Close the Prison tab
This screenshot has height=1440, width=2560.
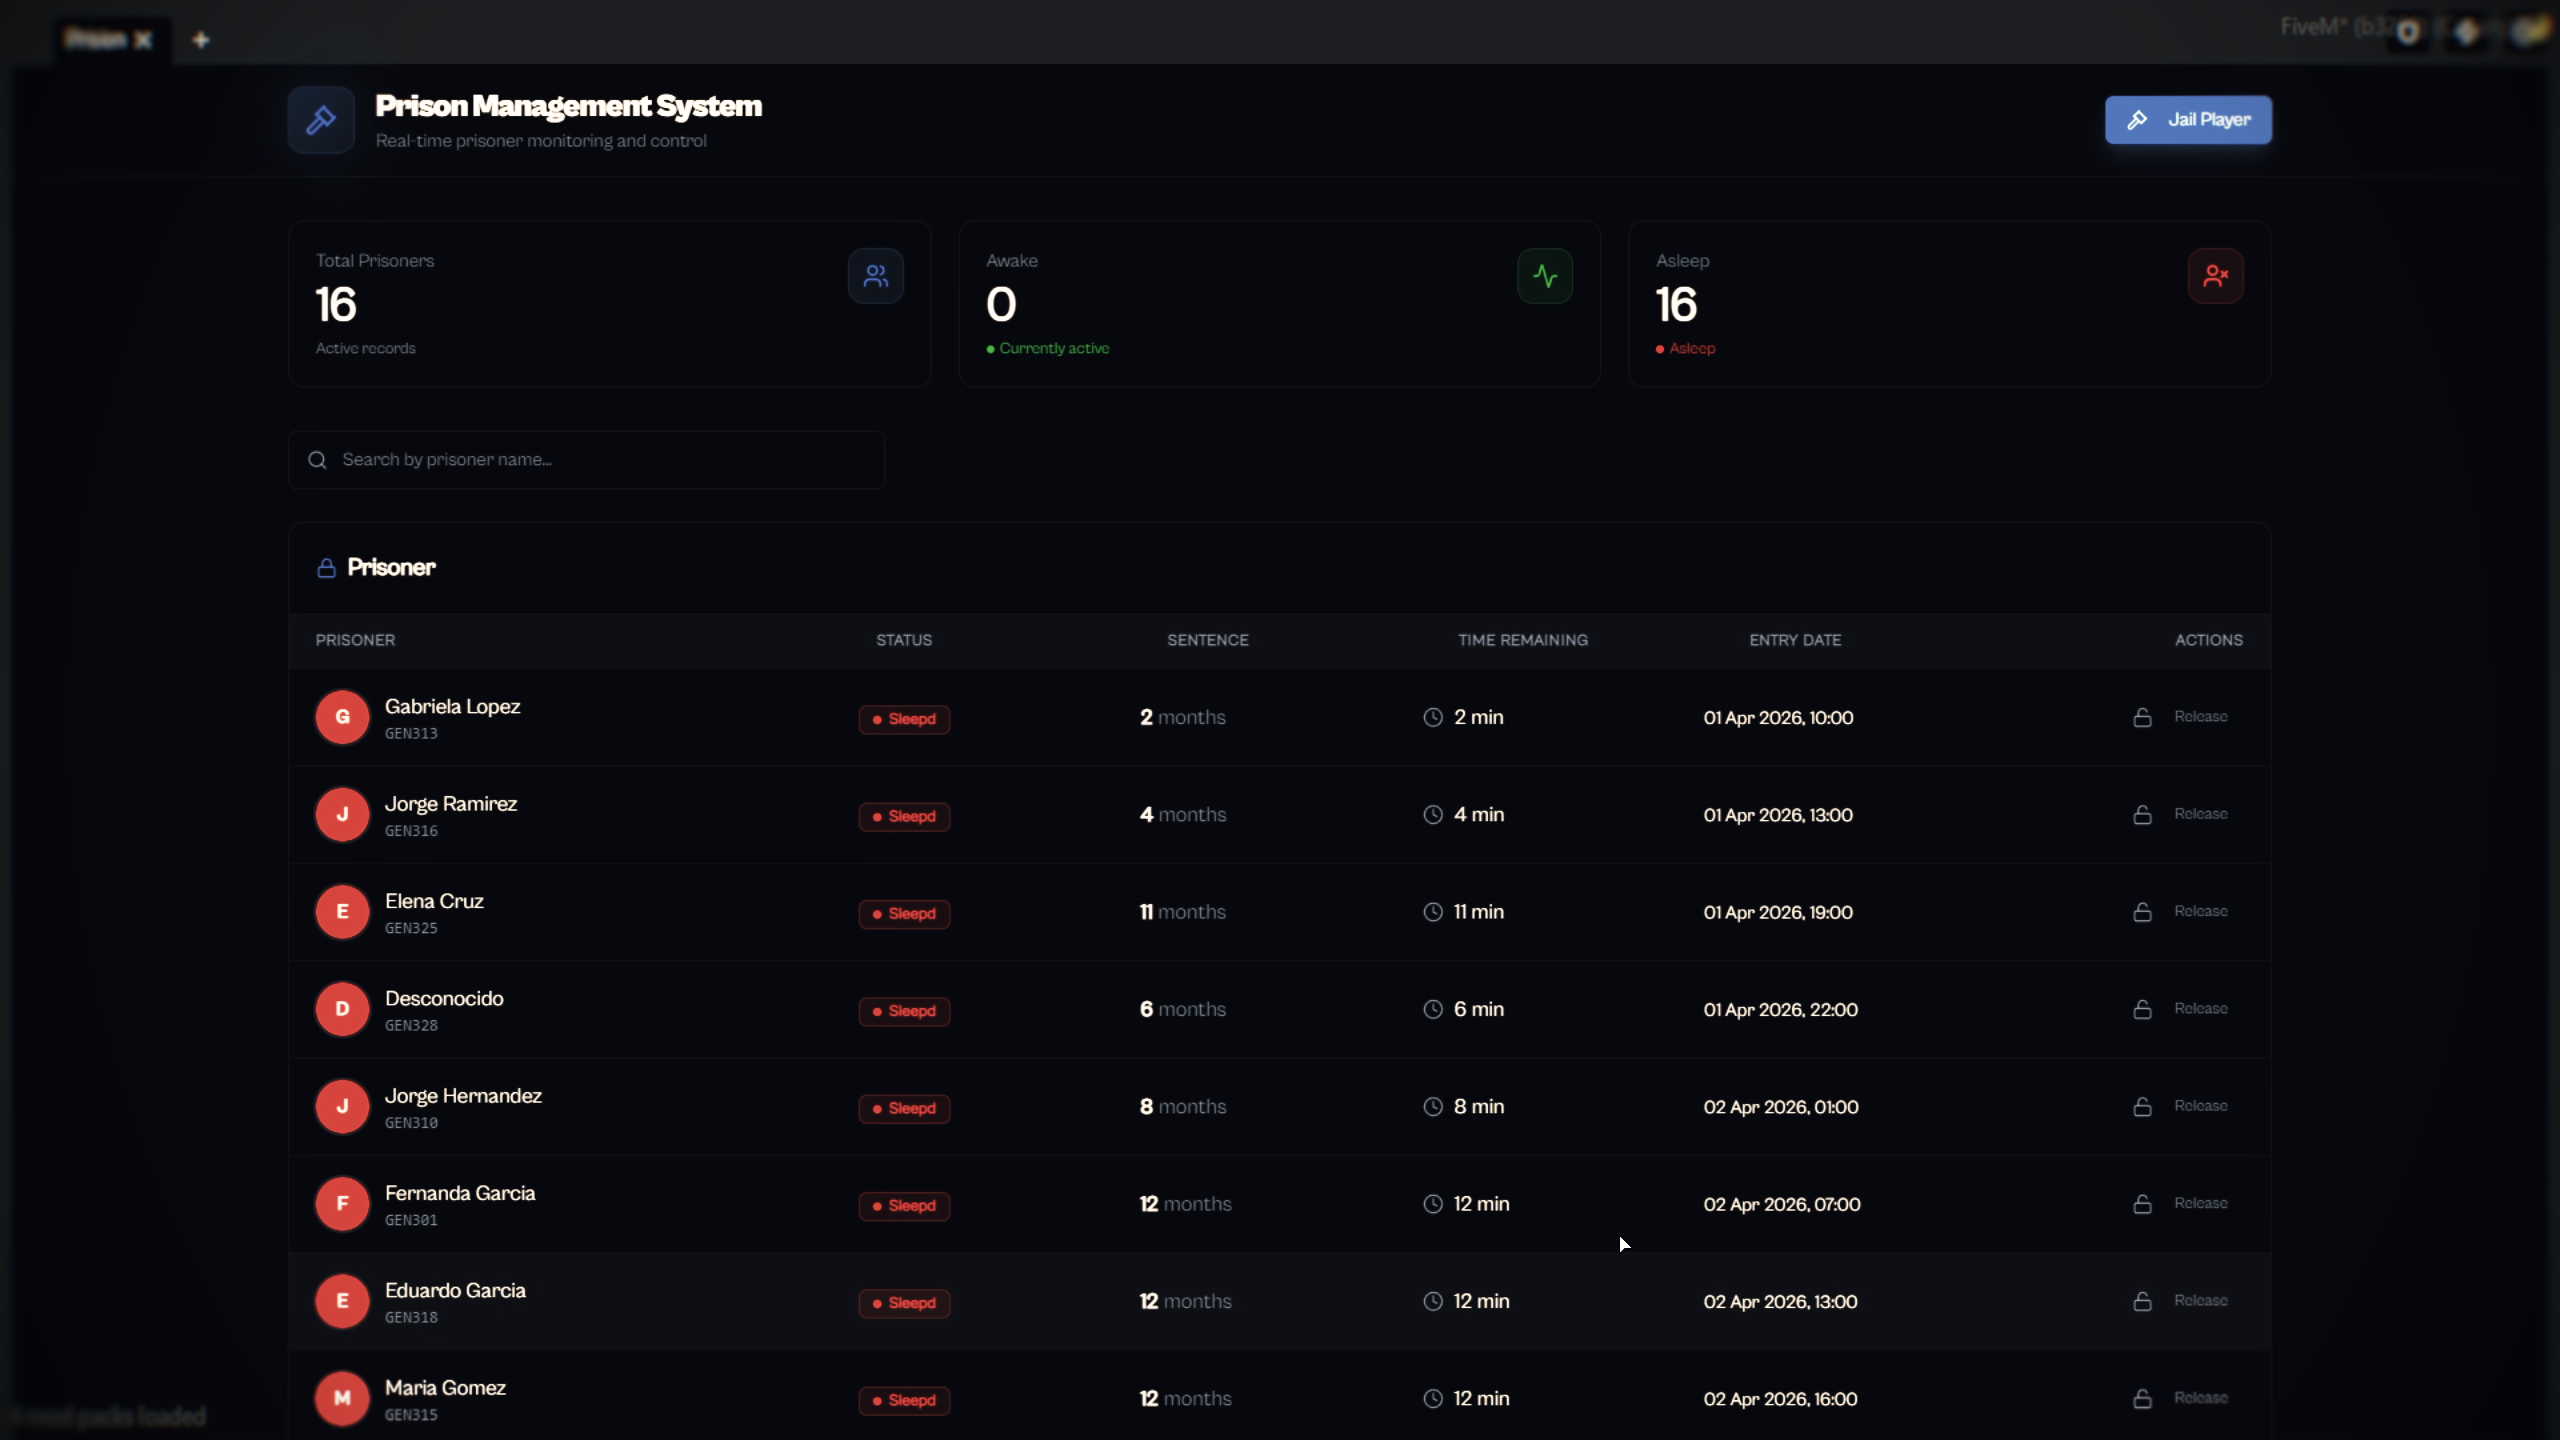143,40
